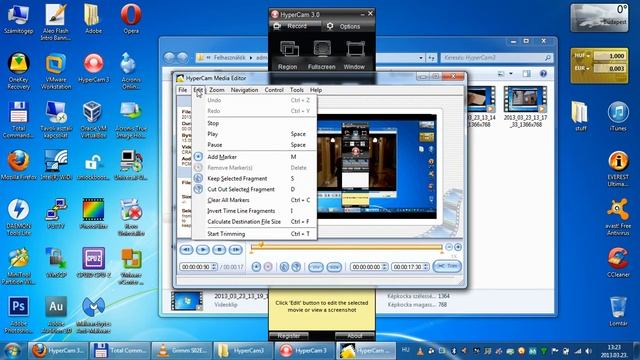Open the Zoom menu

coord(217,90)
